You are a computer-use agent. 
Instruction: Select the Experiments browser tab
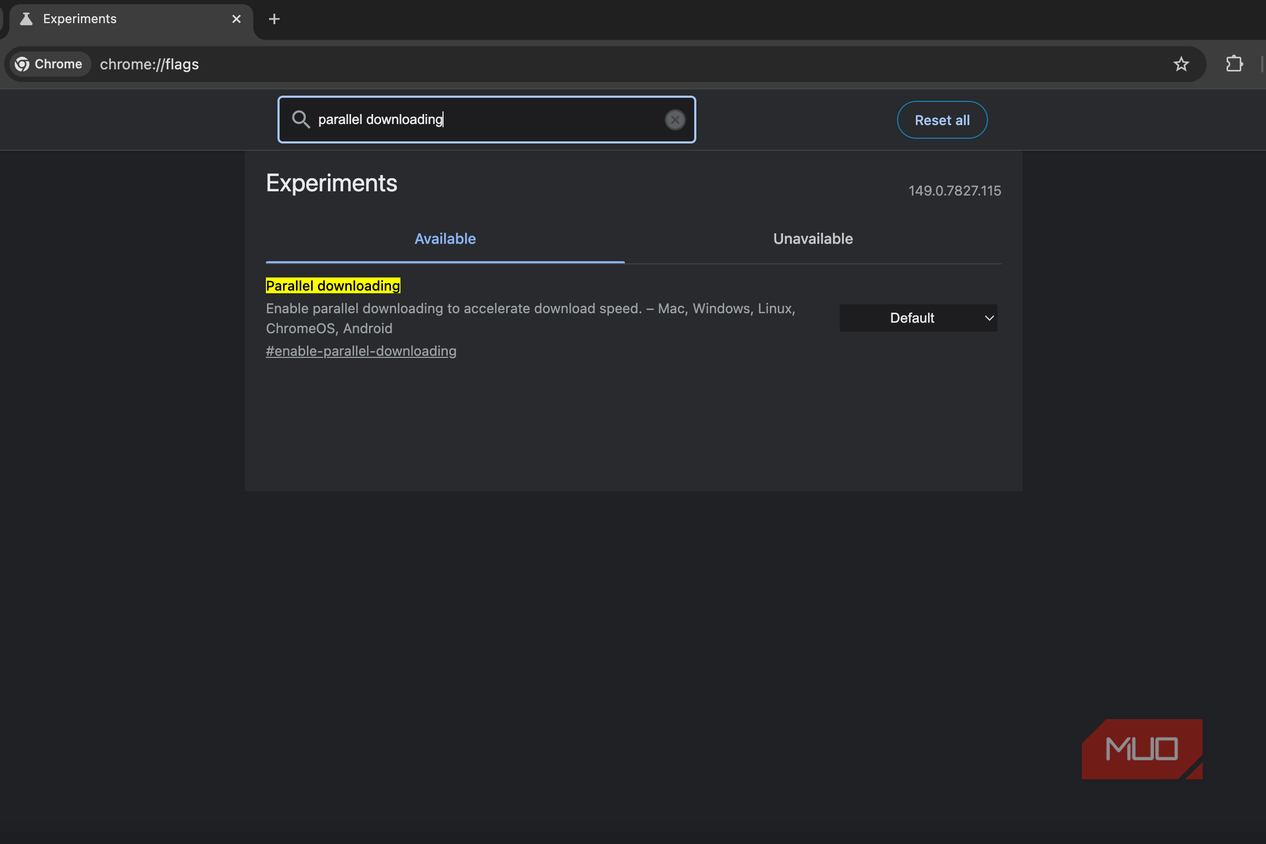130,20
